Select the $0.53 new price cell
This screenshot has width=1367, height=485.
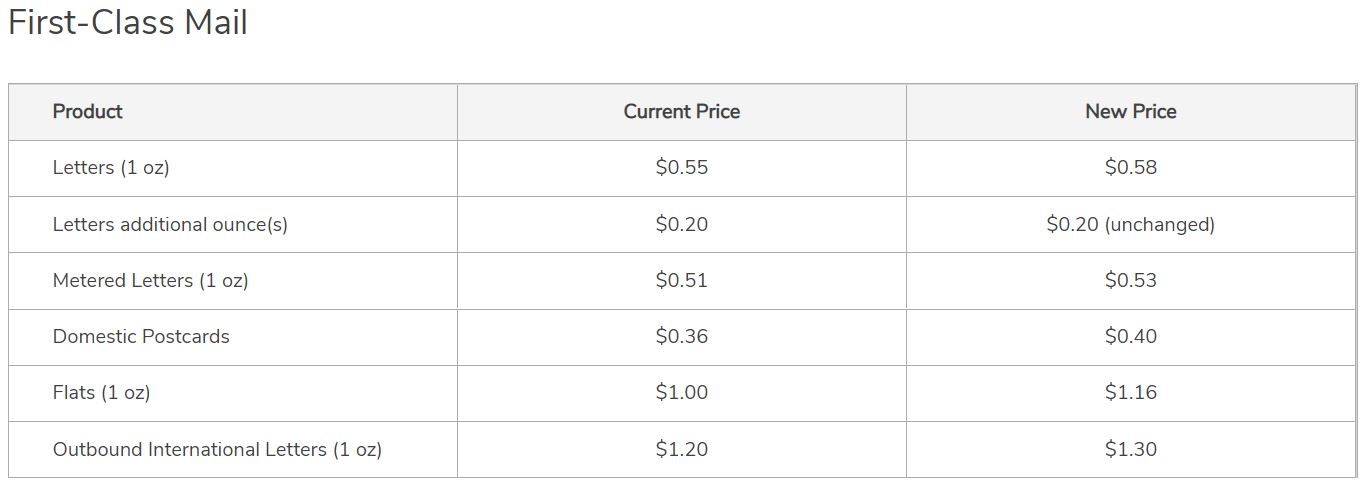(1131, 280)
